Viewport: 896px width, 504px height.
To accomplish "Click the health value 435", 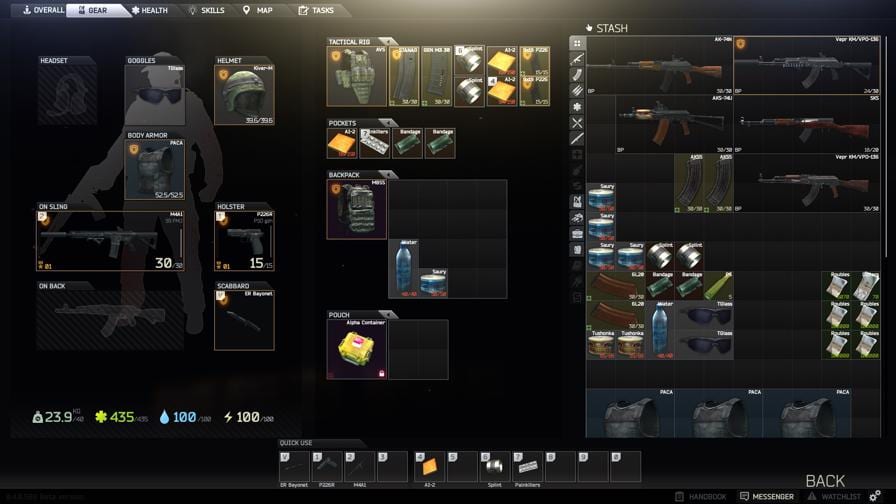I will (122, 417).
